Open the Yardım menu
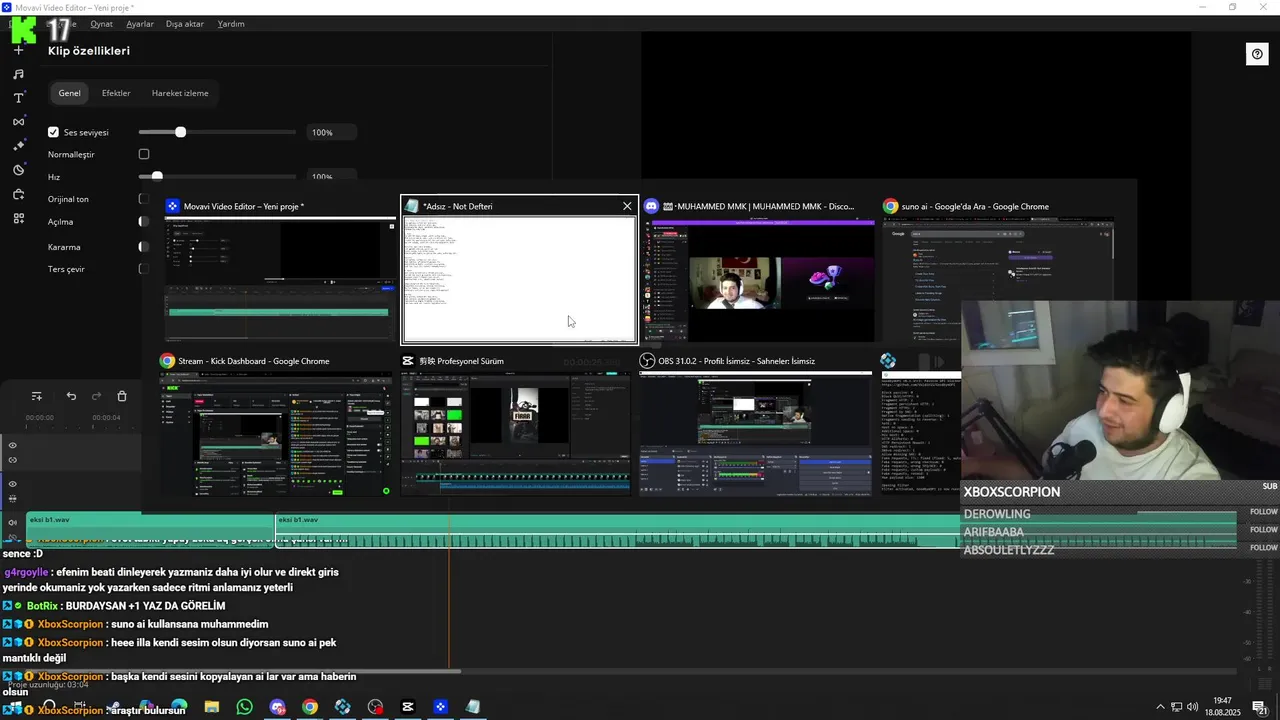 [x=231, y=24]
